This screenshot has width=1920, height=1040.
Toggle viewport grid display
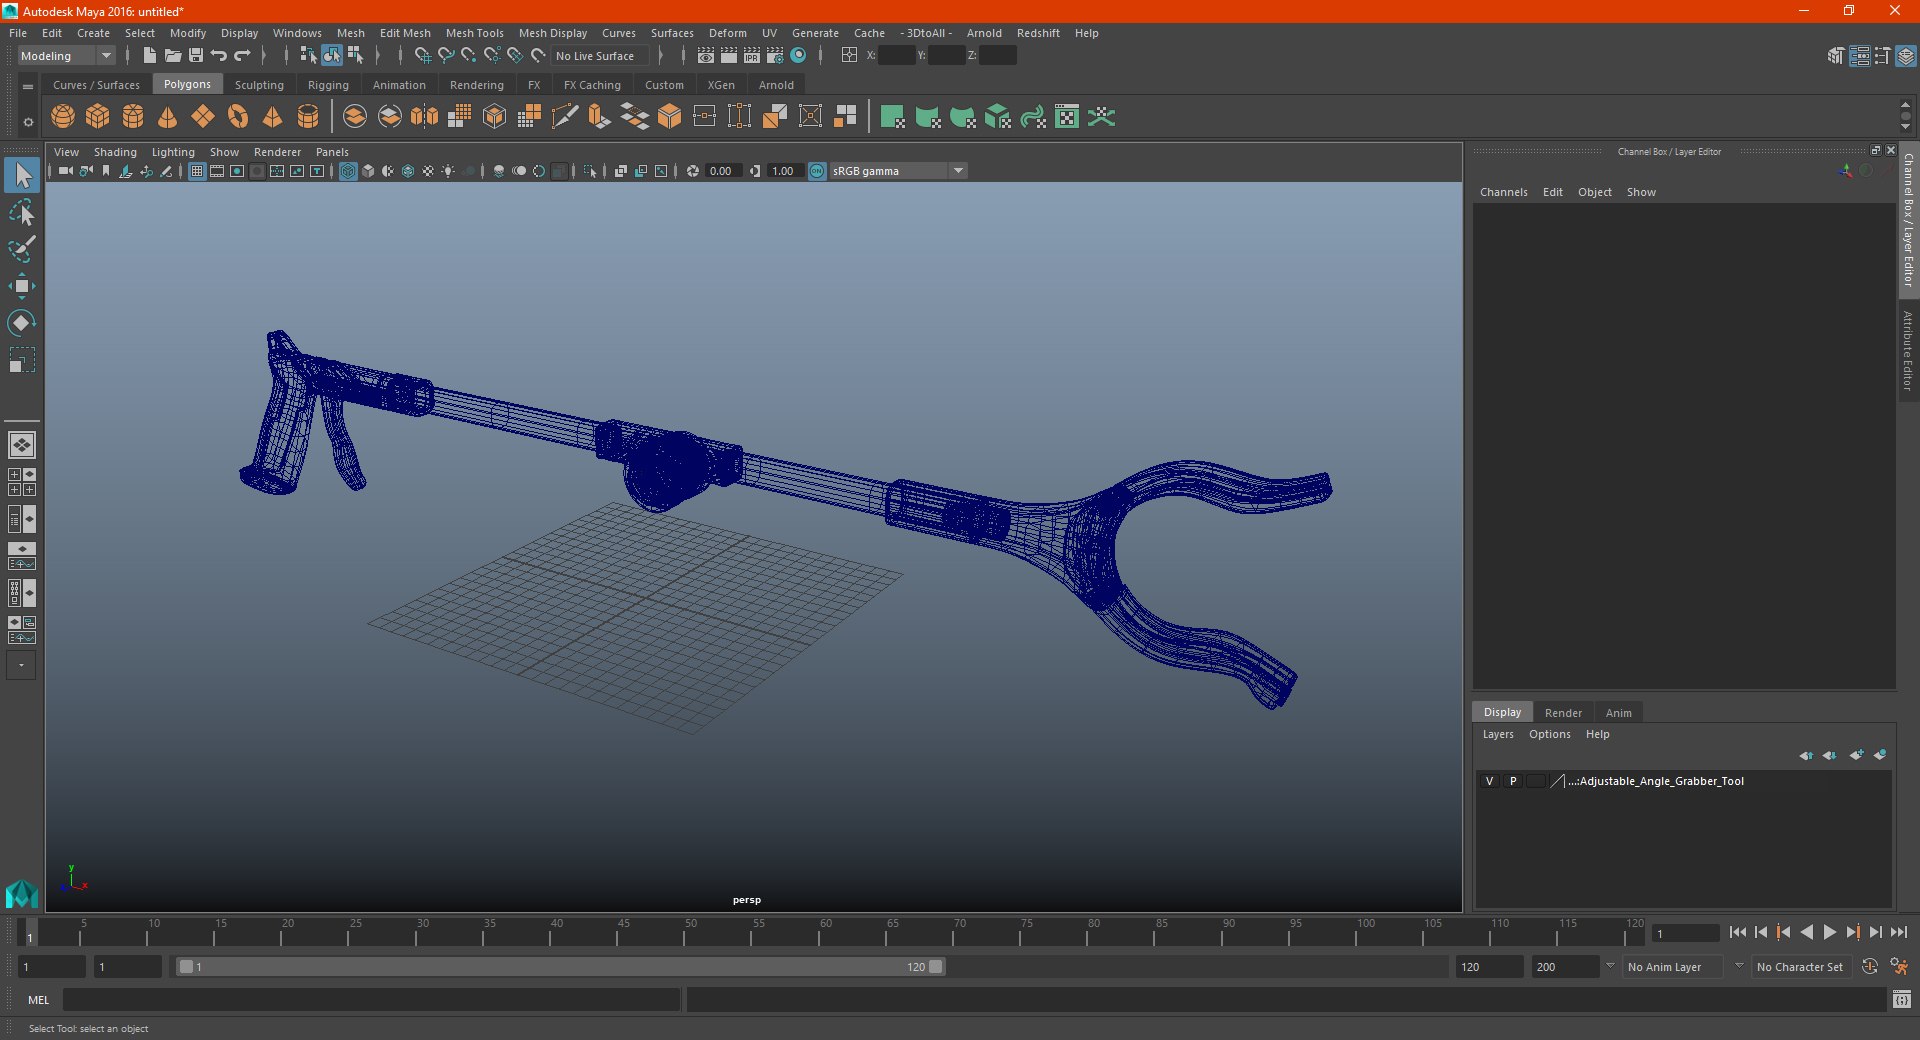[x=197, y=171]
